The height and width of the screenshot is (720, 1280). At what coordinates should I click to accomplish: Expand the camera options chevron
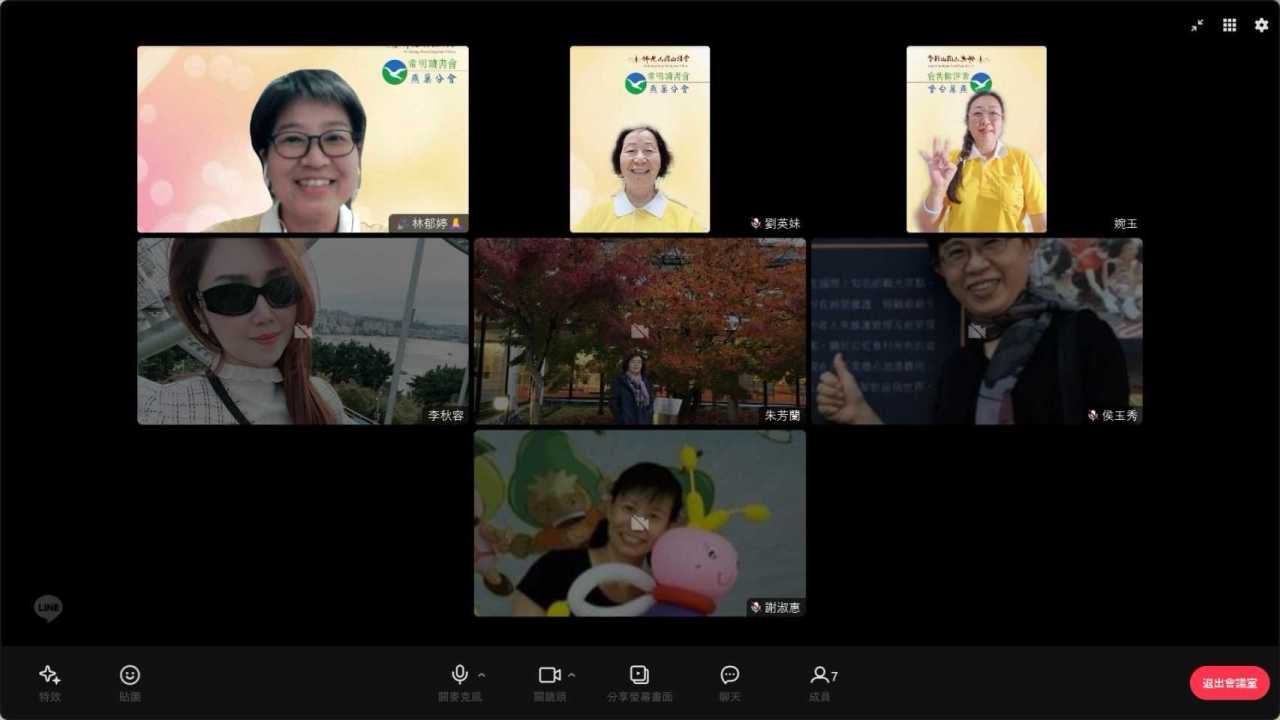point(572,674)
